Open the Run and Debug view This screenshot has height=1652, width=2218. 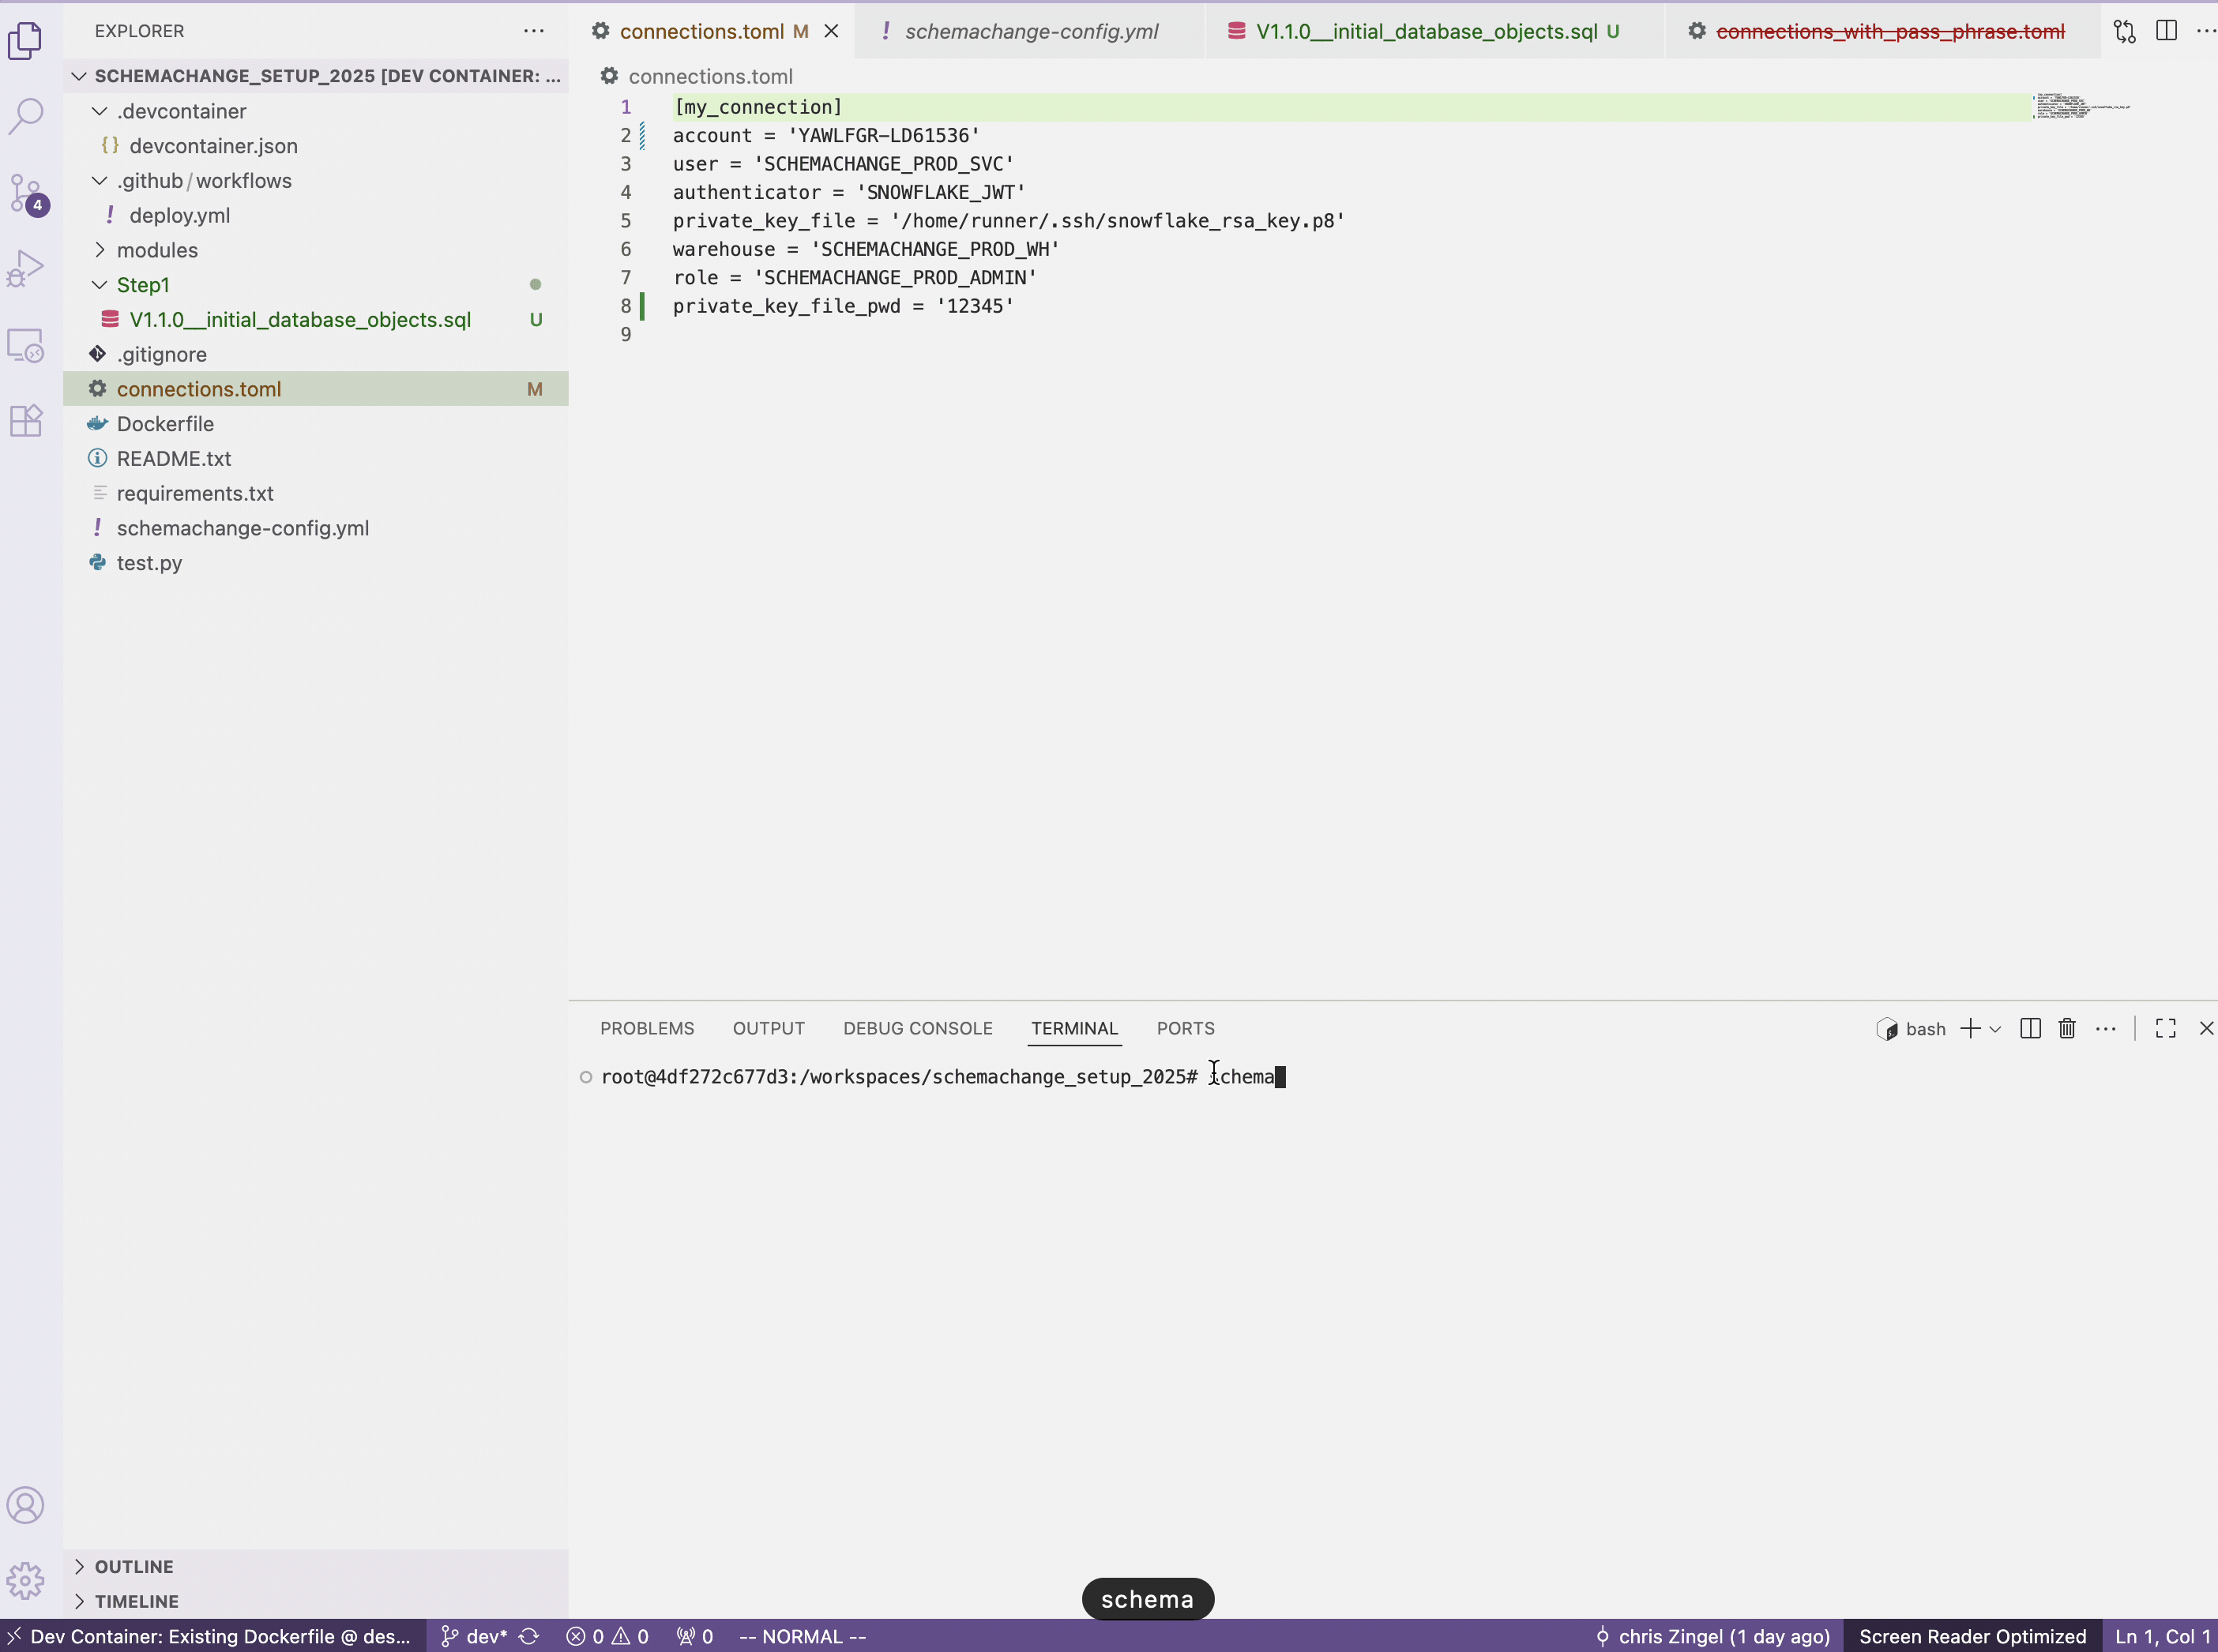pos(25,267)
